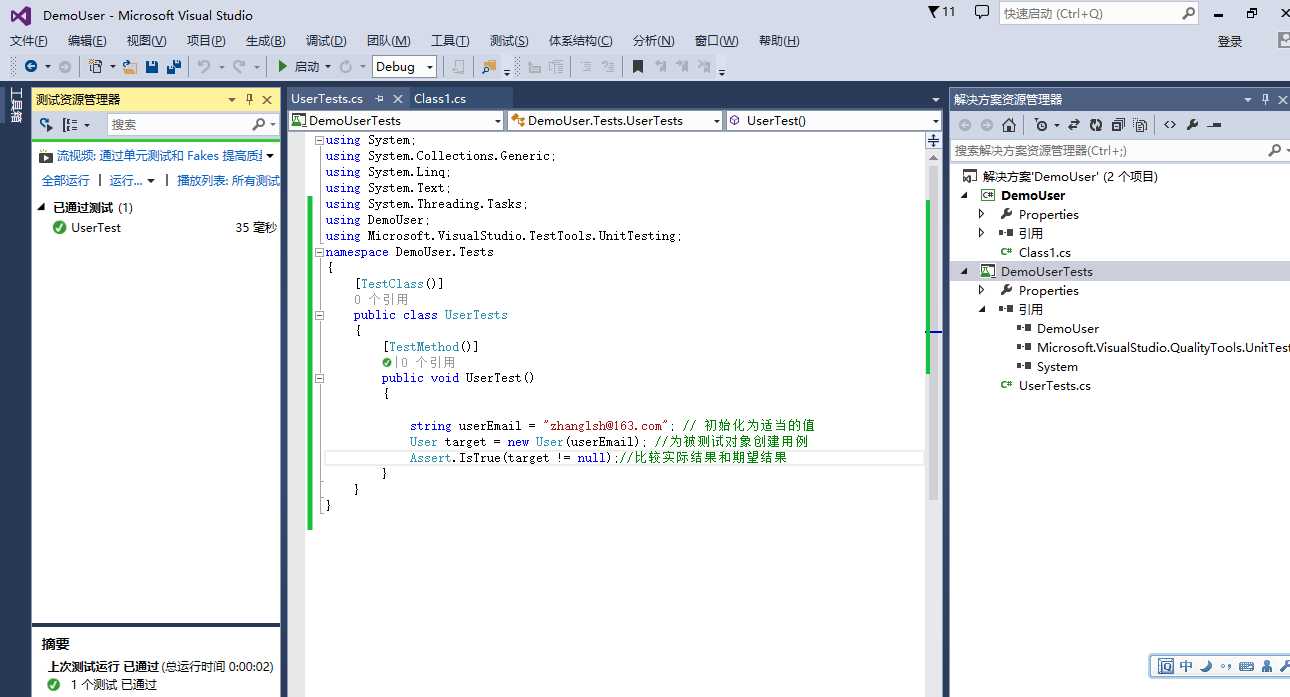Click the New Project icon in the main toolbar

point(95,66)
